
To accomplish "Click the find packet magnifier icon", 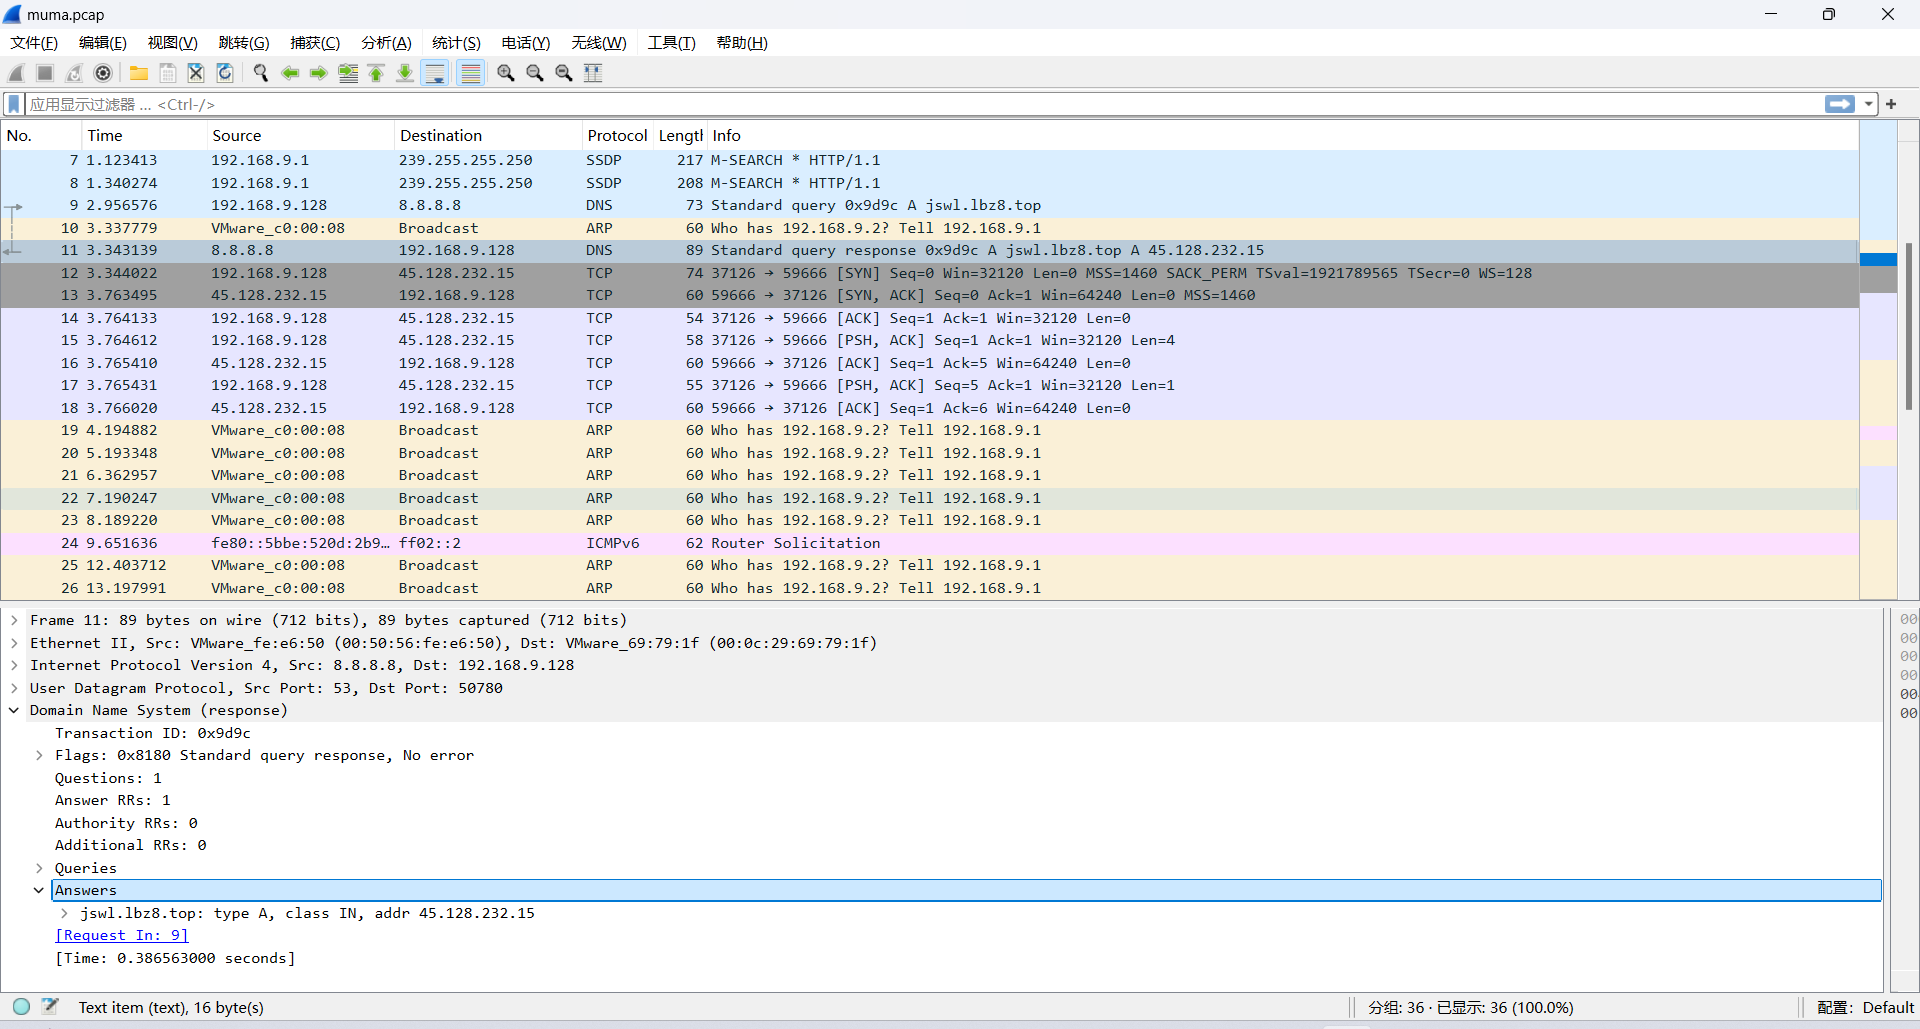I will click(261, 73).
